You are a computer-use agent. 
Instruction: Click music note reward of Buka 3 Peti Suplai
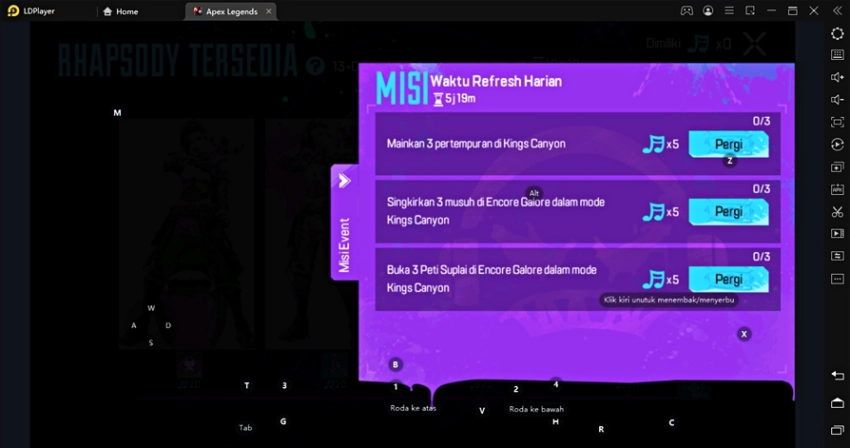pos(653,280)
